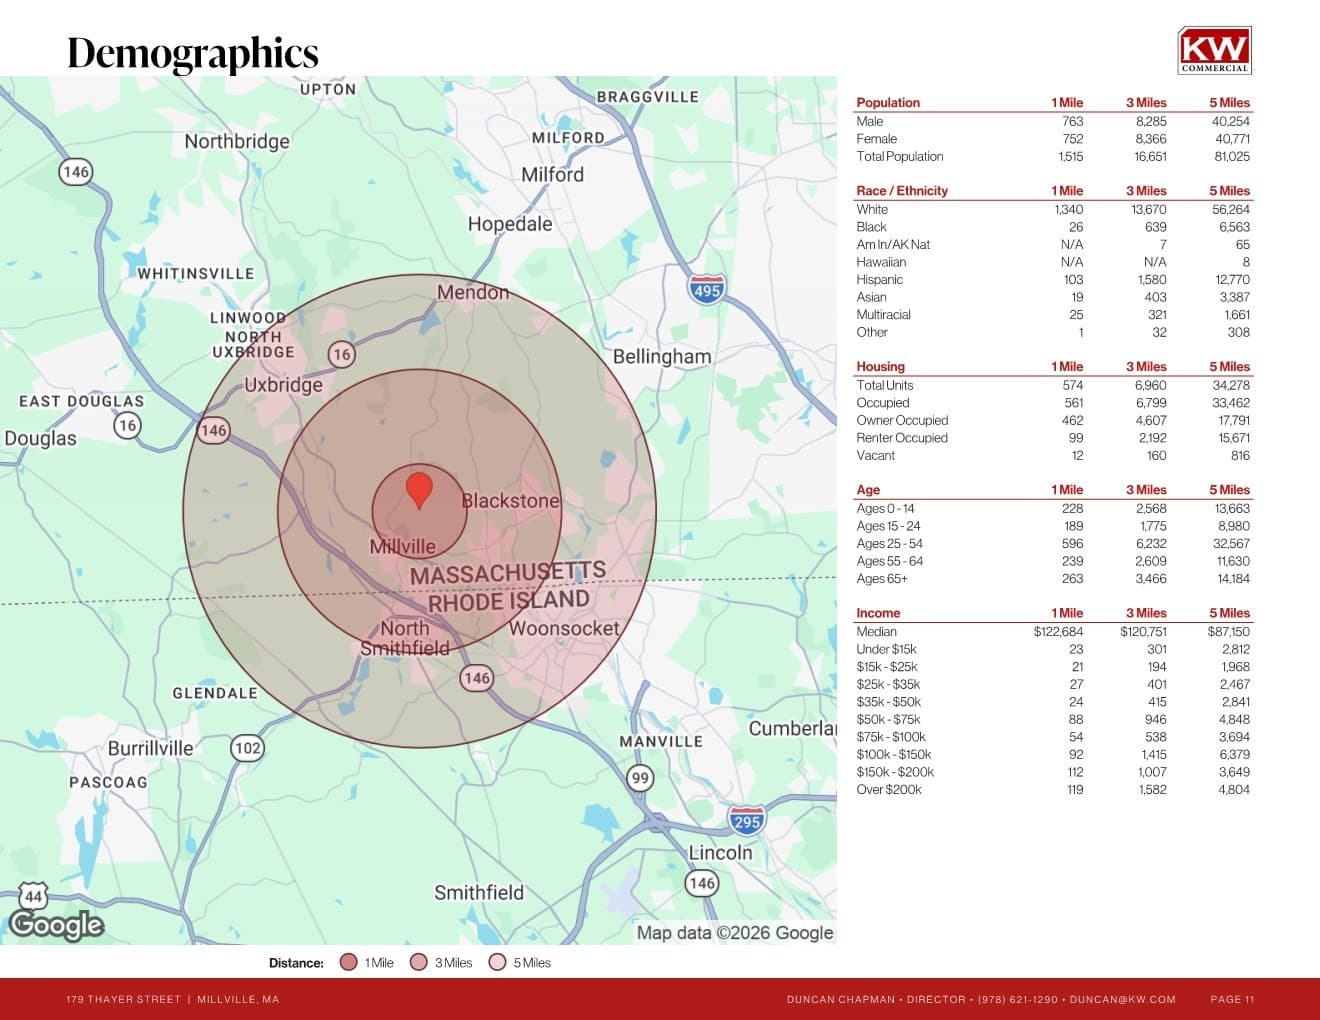Click the Google logo on the map
Viewport: 1320px width, 1020px height.
tap(56, 926)
